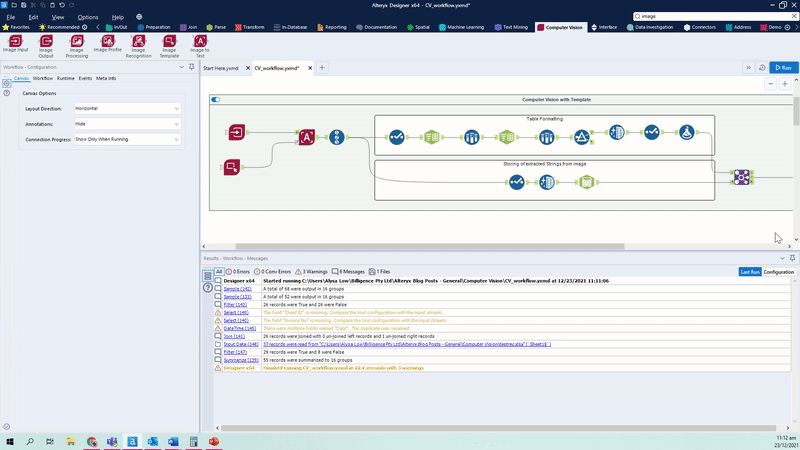Image resolution: width=800 pixels, height=450 pixels.
Task: Click the DateTime node in Storing container
Action: click(586, 182)
